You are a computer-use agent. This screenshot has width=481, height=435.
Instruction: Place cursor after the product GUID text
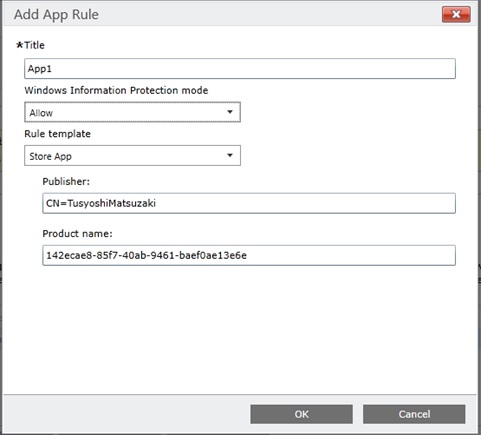pos(248,256)
